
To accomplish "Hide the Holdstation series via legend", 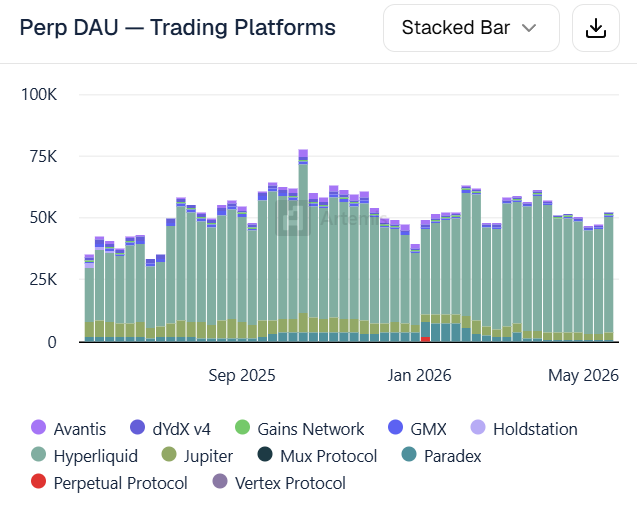I will tap(524, 429).
